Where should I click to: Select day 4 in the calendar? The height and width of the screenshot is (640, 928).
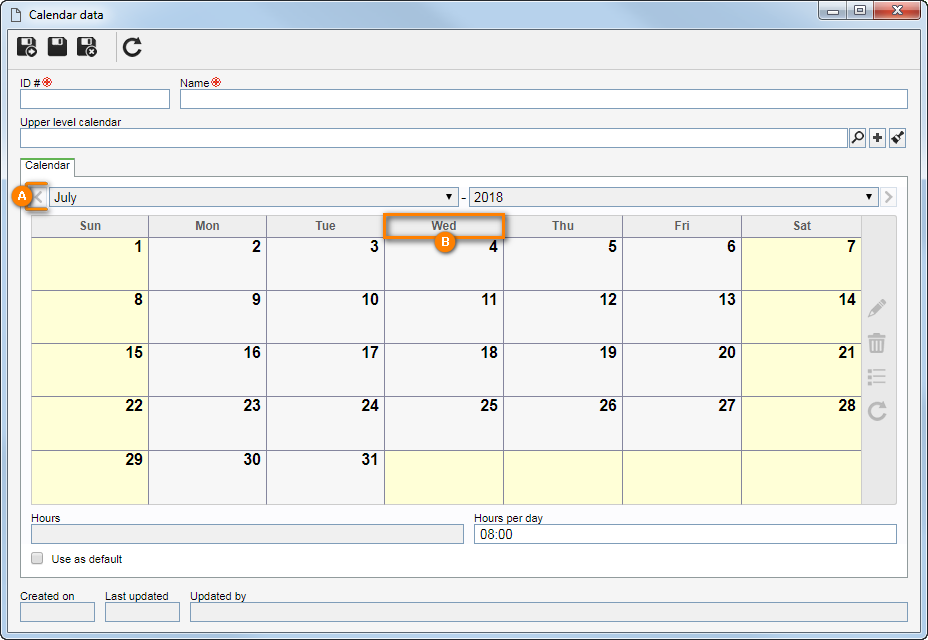click(x=444, y=264)
